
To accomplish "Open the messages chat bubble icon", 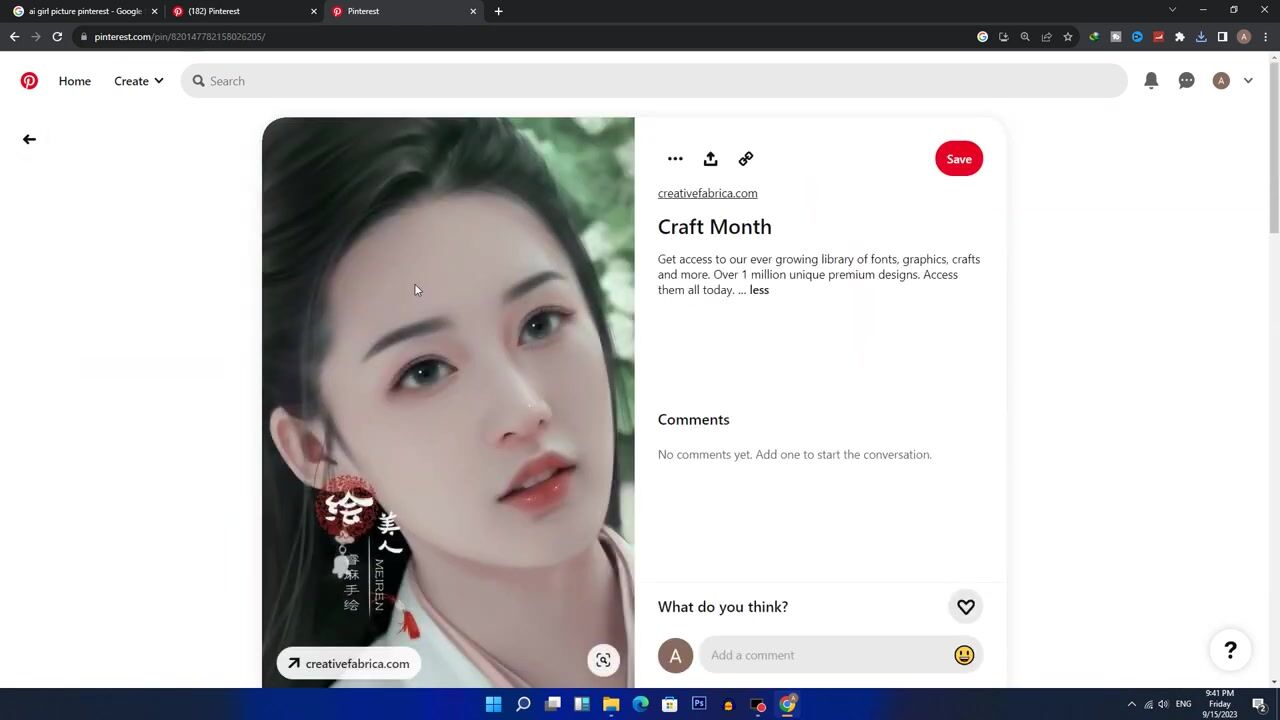I will tap(1186, 81).
